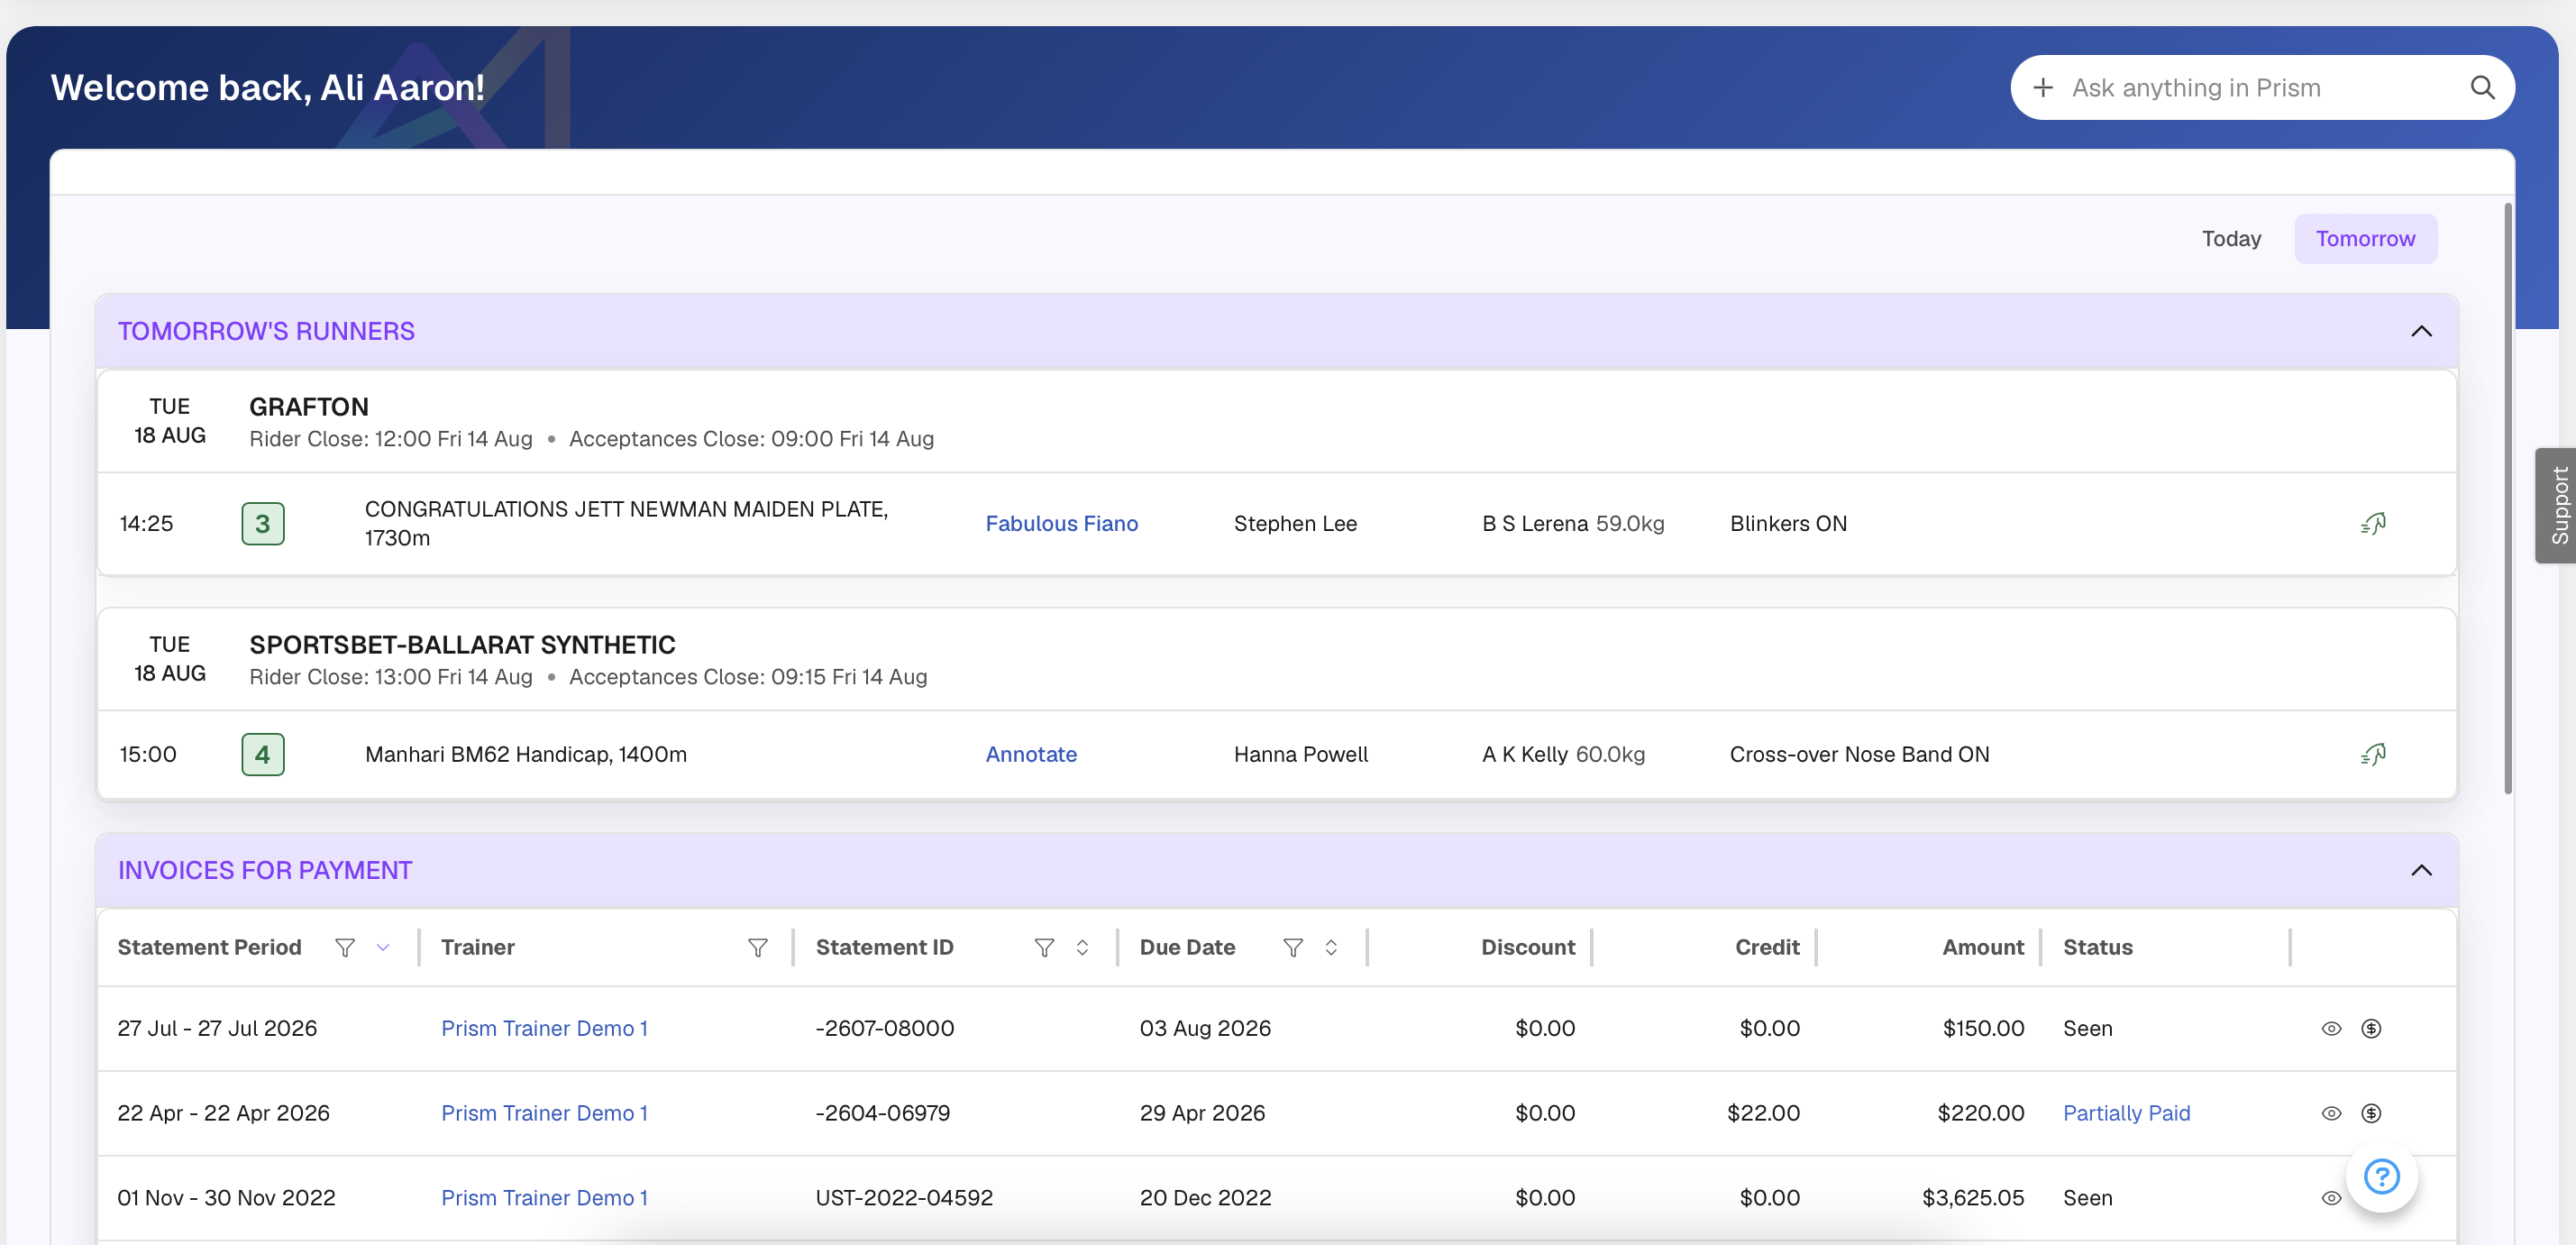
Task: Click the GRAFTON meeting title
Action: pyautogui.click(x=309, y=407)
